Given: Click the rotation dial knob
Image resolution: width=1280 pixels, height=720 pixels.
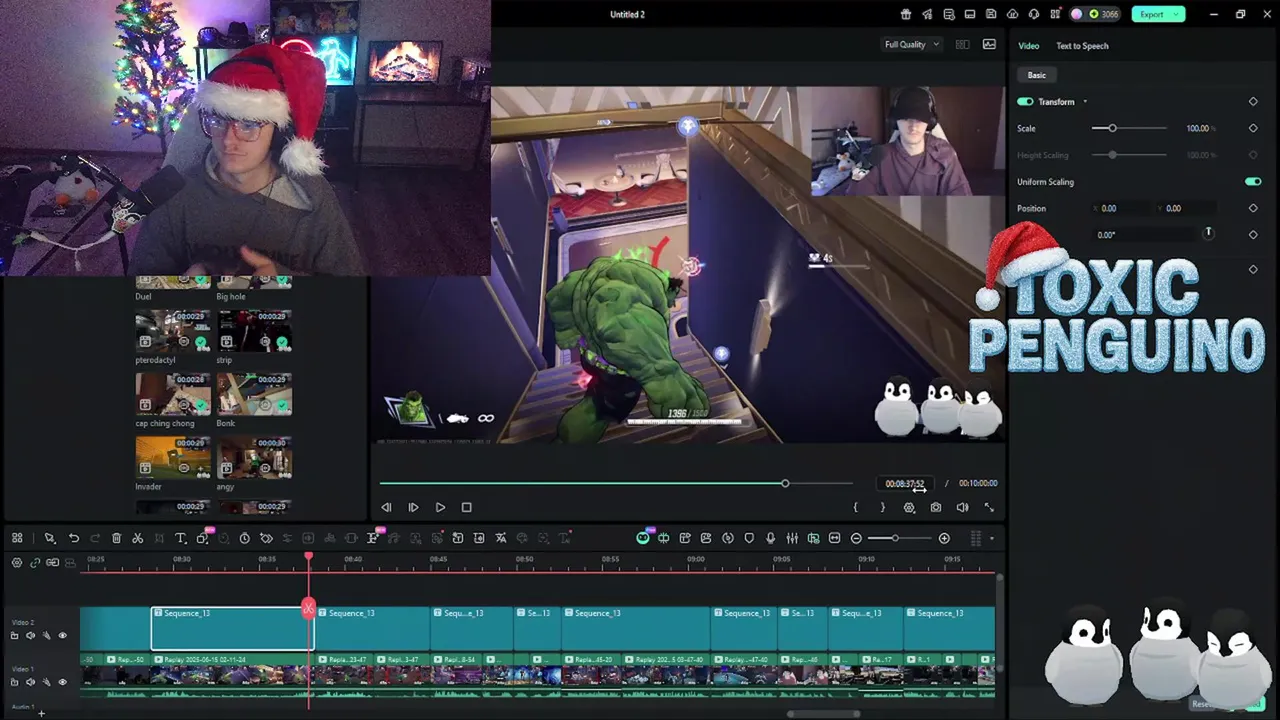Looking at the screenshot, I should (x=1208, y=233).
